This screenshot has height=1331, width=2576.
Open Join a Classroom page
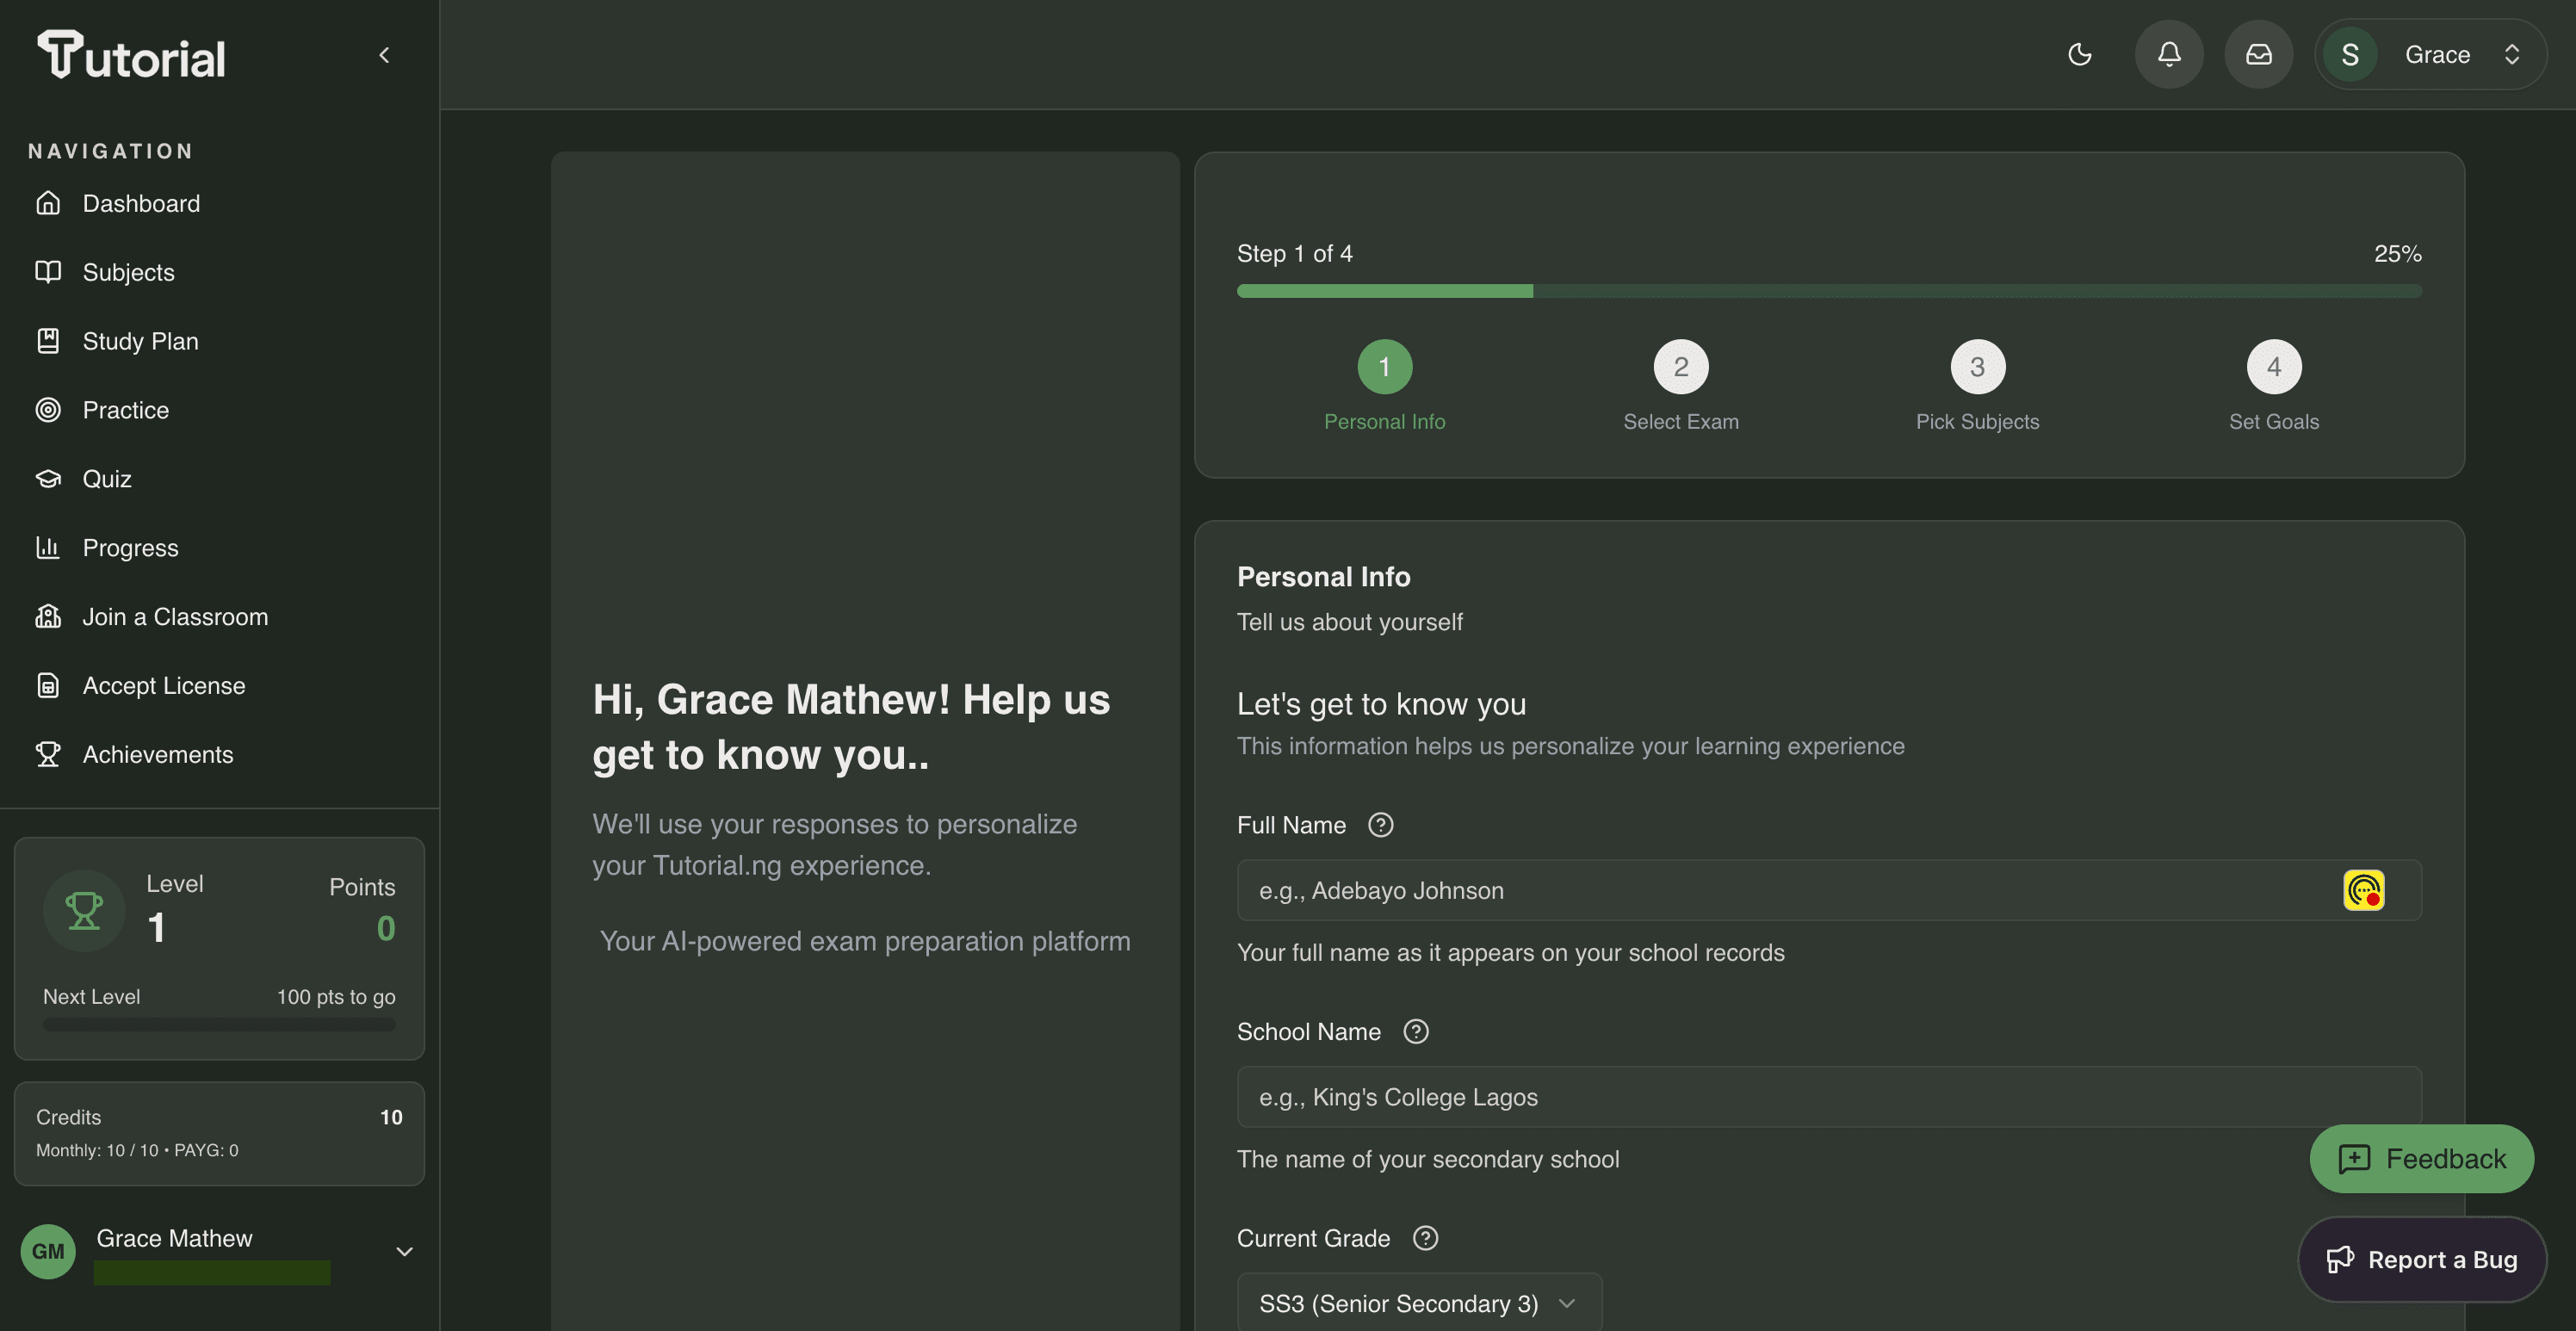pyautogui.click(x=175, y=617)
